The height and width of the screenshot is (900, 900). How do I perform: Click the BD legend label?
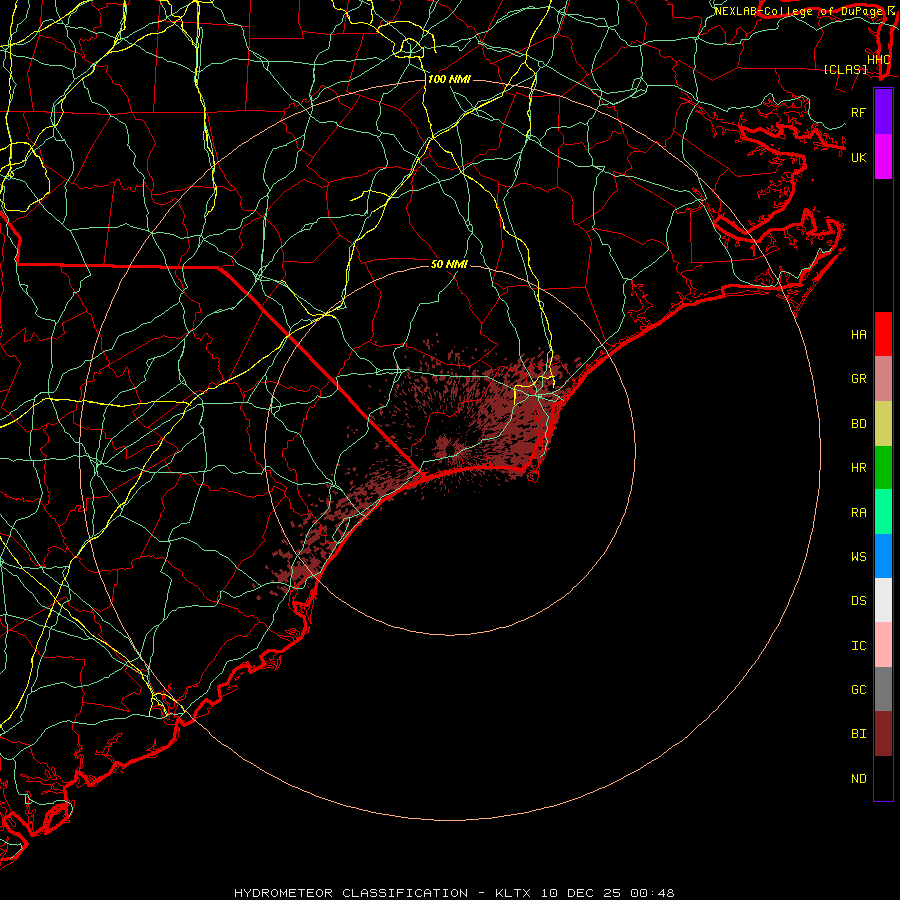[859, 424]
